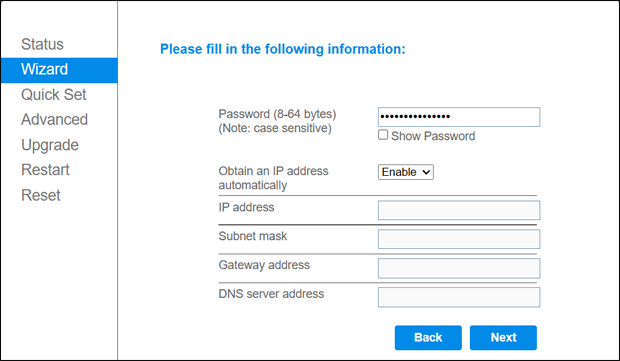This screenshot has height=361, width=620.
Task: Click the DNS server address box
Action: pos(459,297)
